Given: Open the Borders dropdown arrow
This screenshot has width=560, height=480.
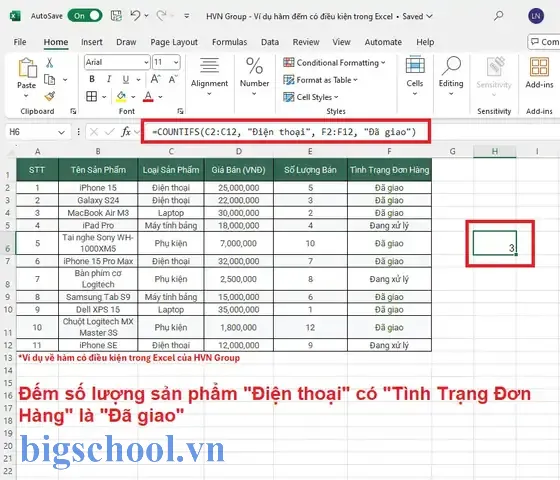Looking at the screenshot, I should coord(104,97).
